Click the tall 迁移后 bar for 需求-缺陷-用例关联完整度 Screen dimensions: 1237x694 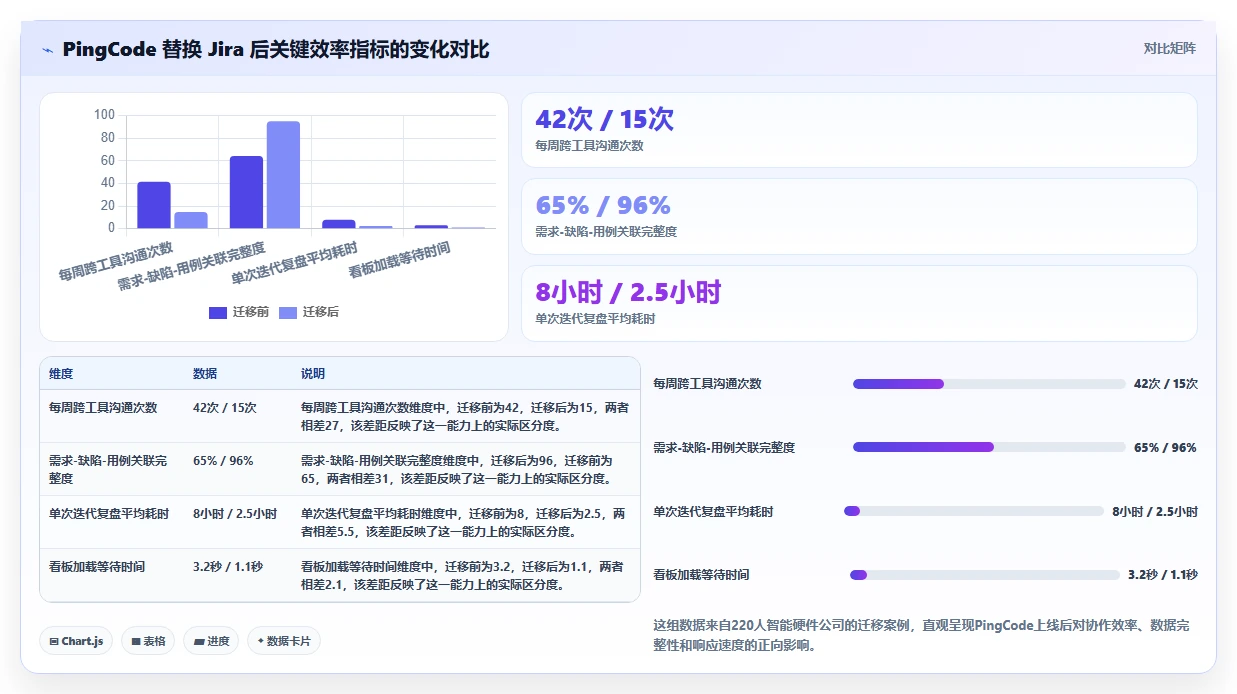point(283,175)
